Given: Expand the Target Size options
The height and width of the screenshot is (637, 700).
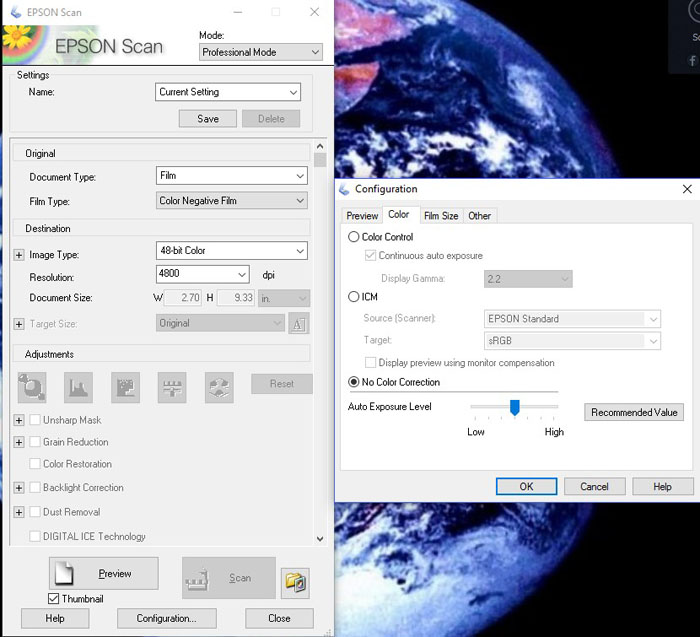Looking at the screenshot, I should [x=19, y=324].
